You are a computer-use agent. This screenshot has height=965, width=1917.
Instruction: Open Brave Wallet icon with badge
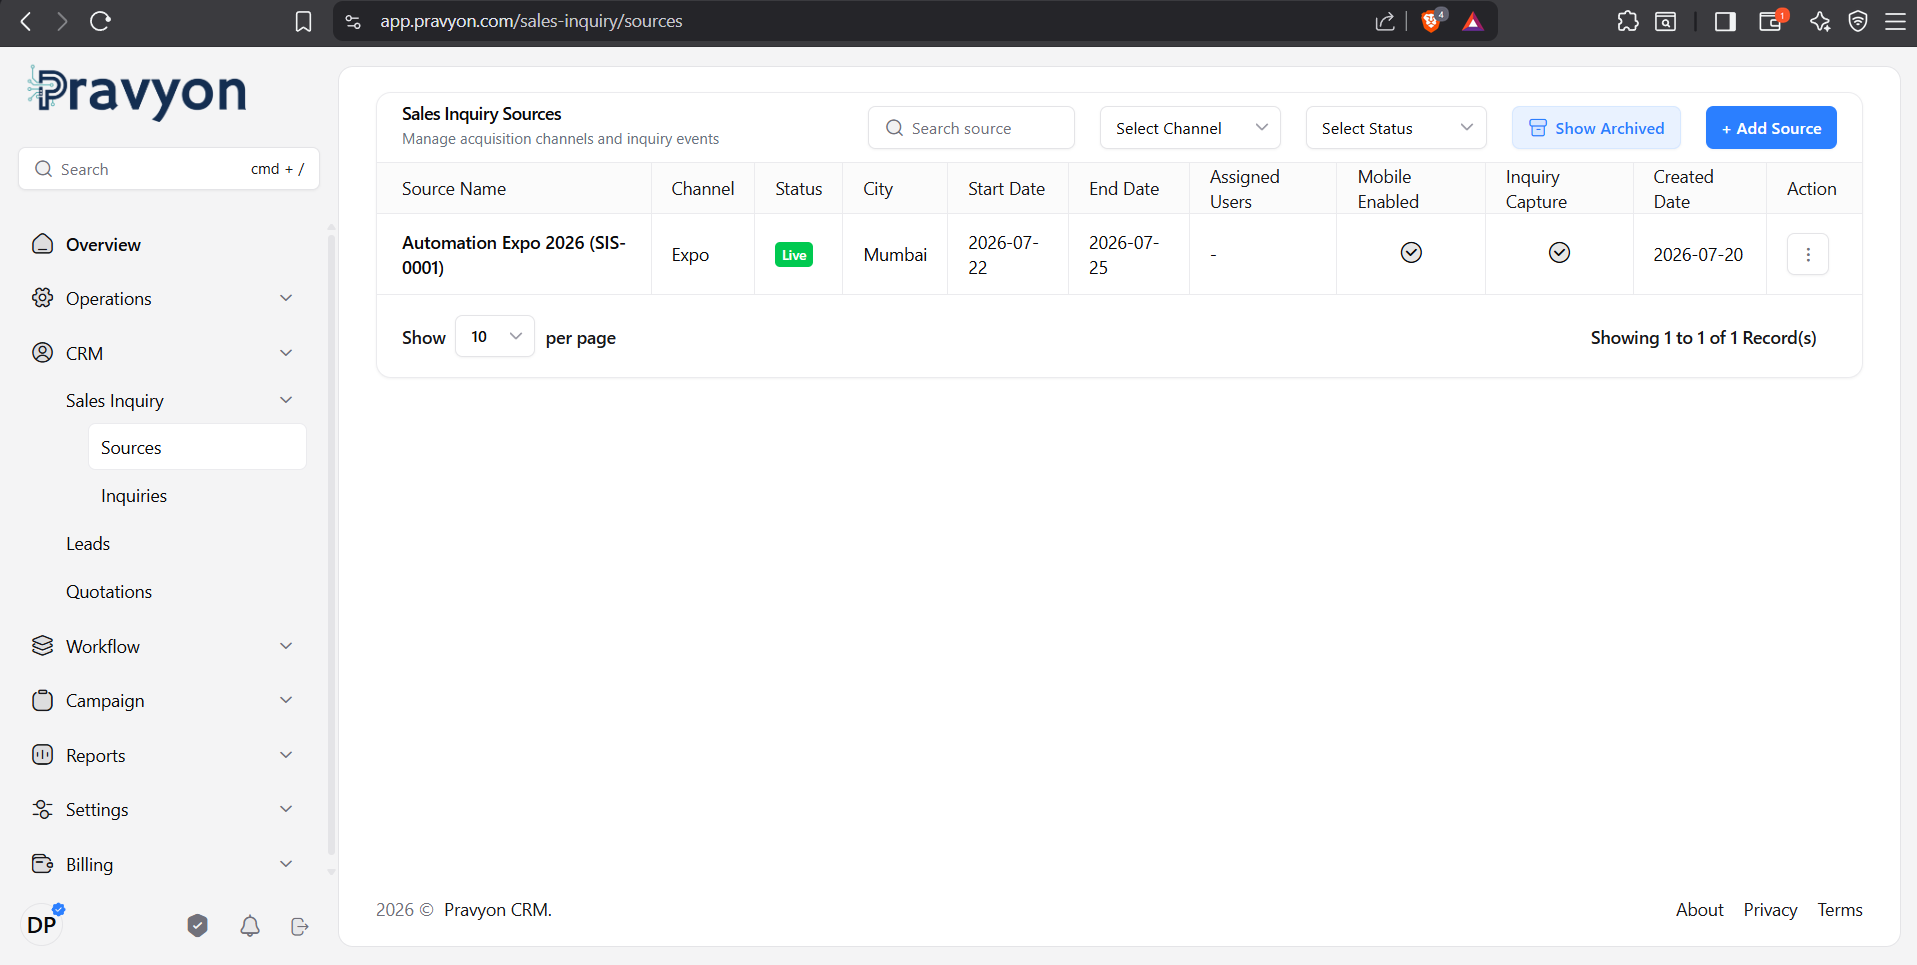pyautogui.click(x=1771, y=21)
